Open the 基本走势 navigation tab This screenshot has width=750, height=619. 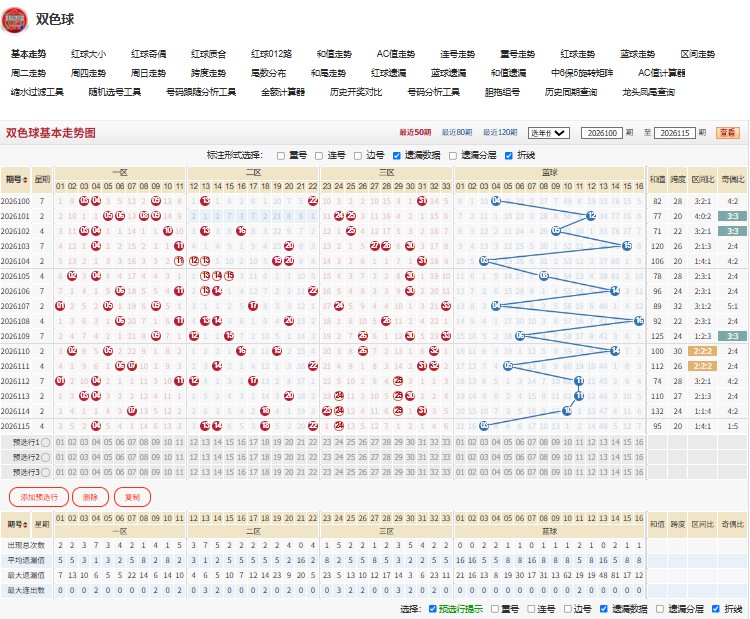(x=28, y=54)
